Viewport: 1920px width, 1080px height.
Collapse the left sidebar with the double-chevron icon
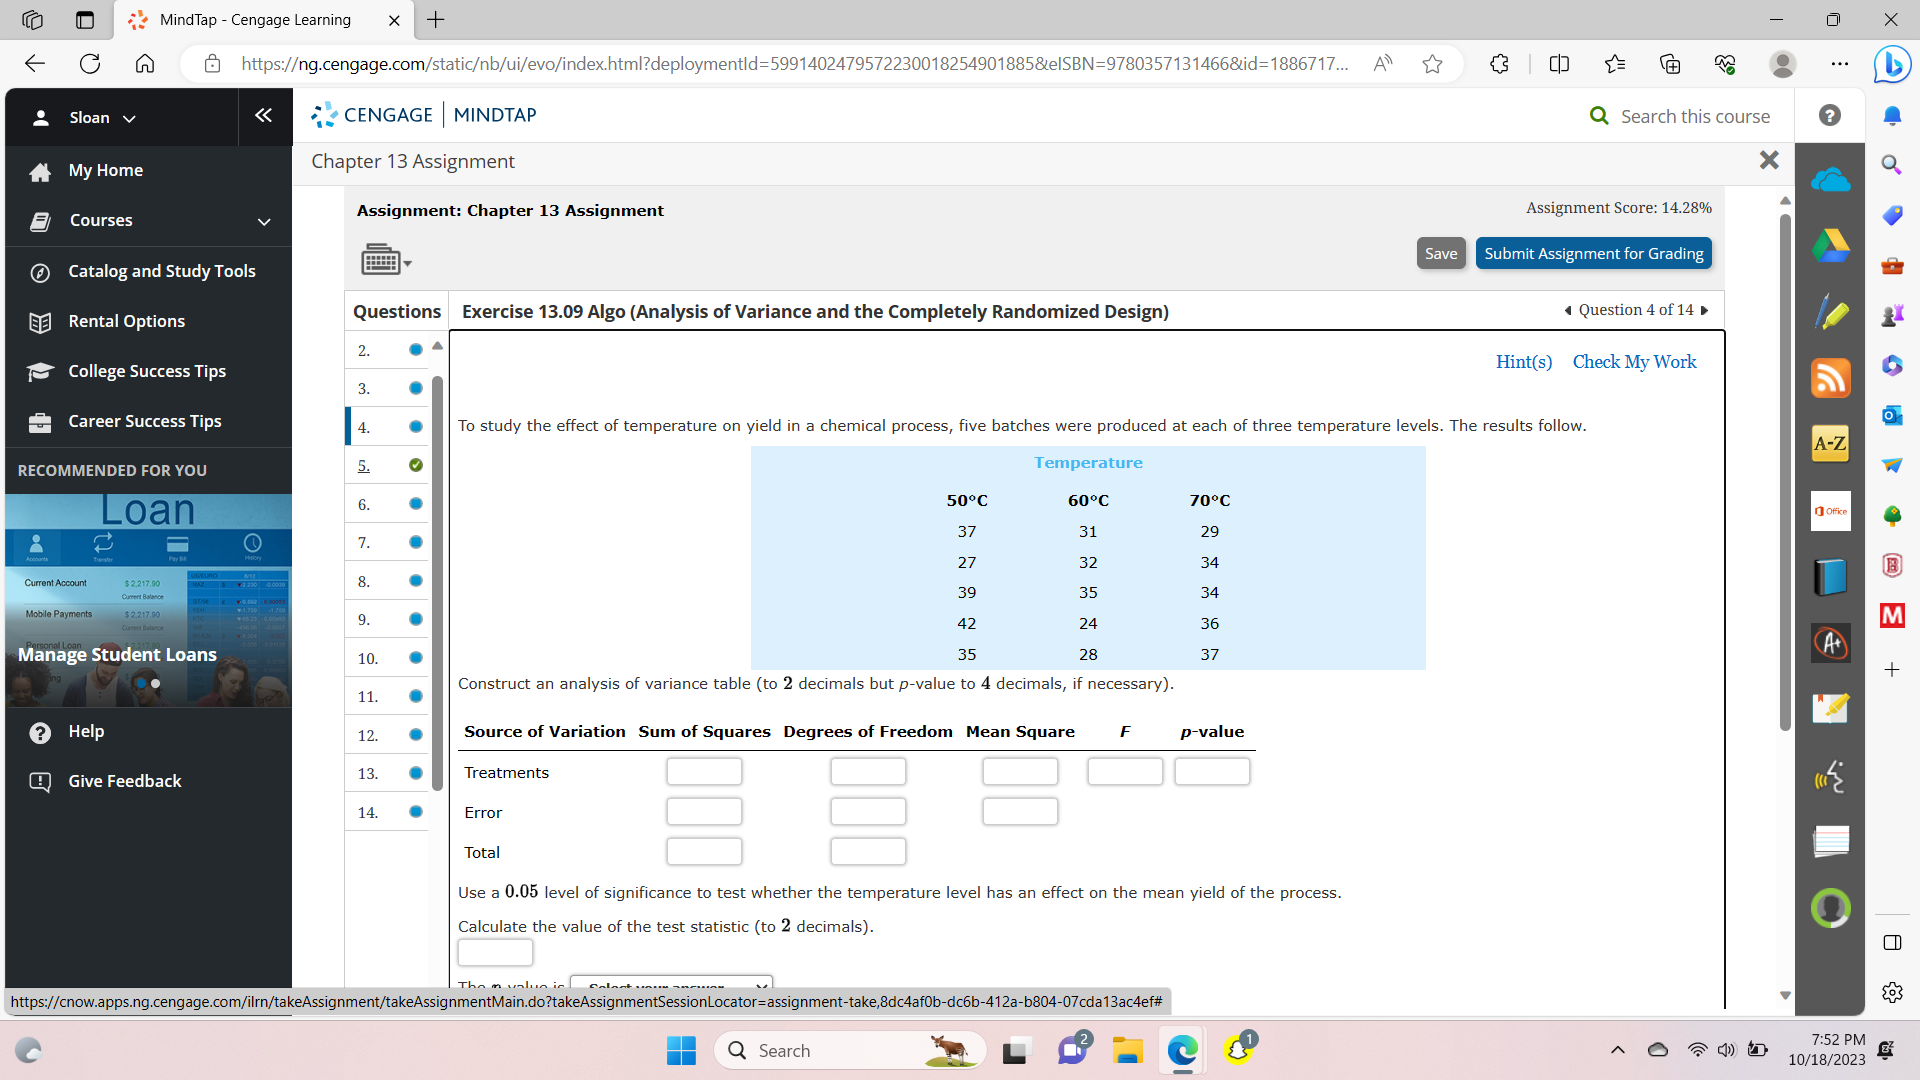point(263,116)
